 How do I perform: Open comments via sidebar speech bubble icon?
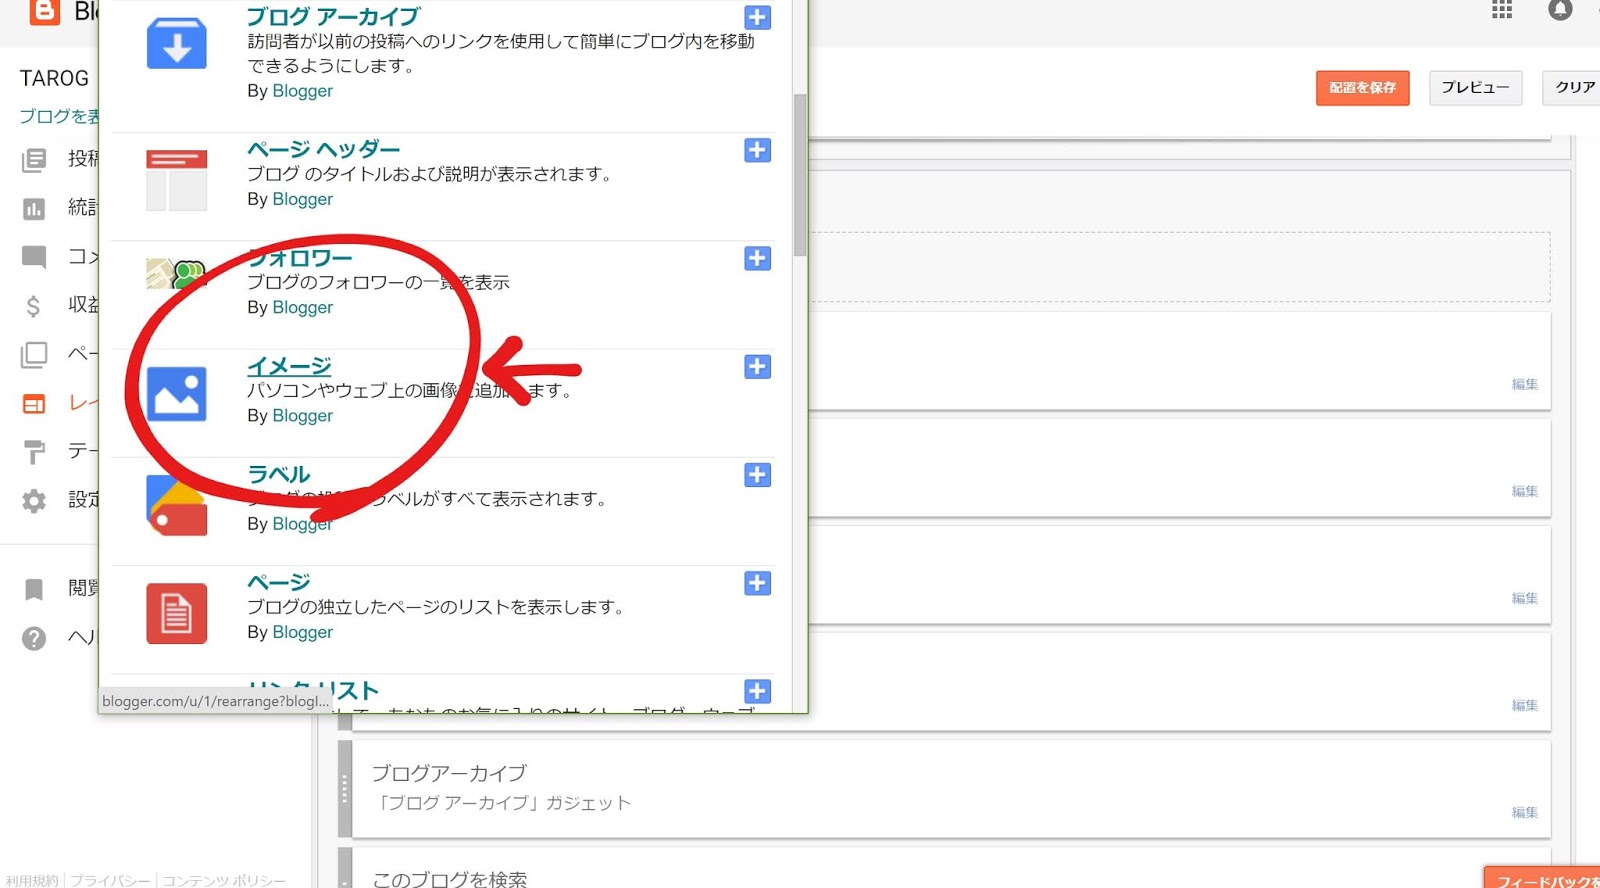coord(34,257)
